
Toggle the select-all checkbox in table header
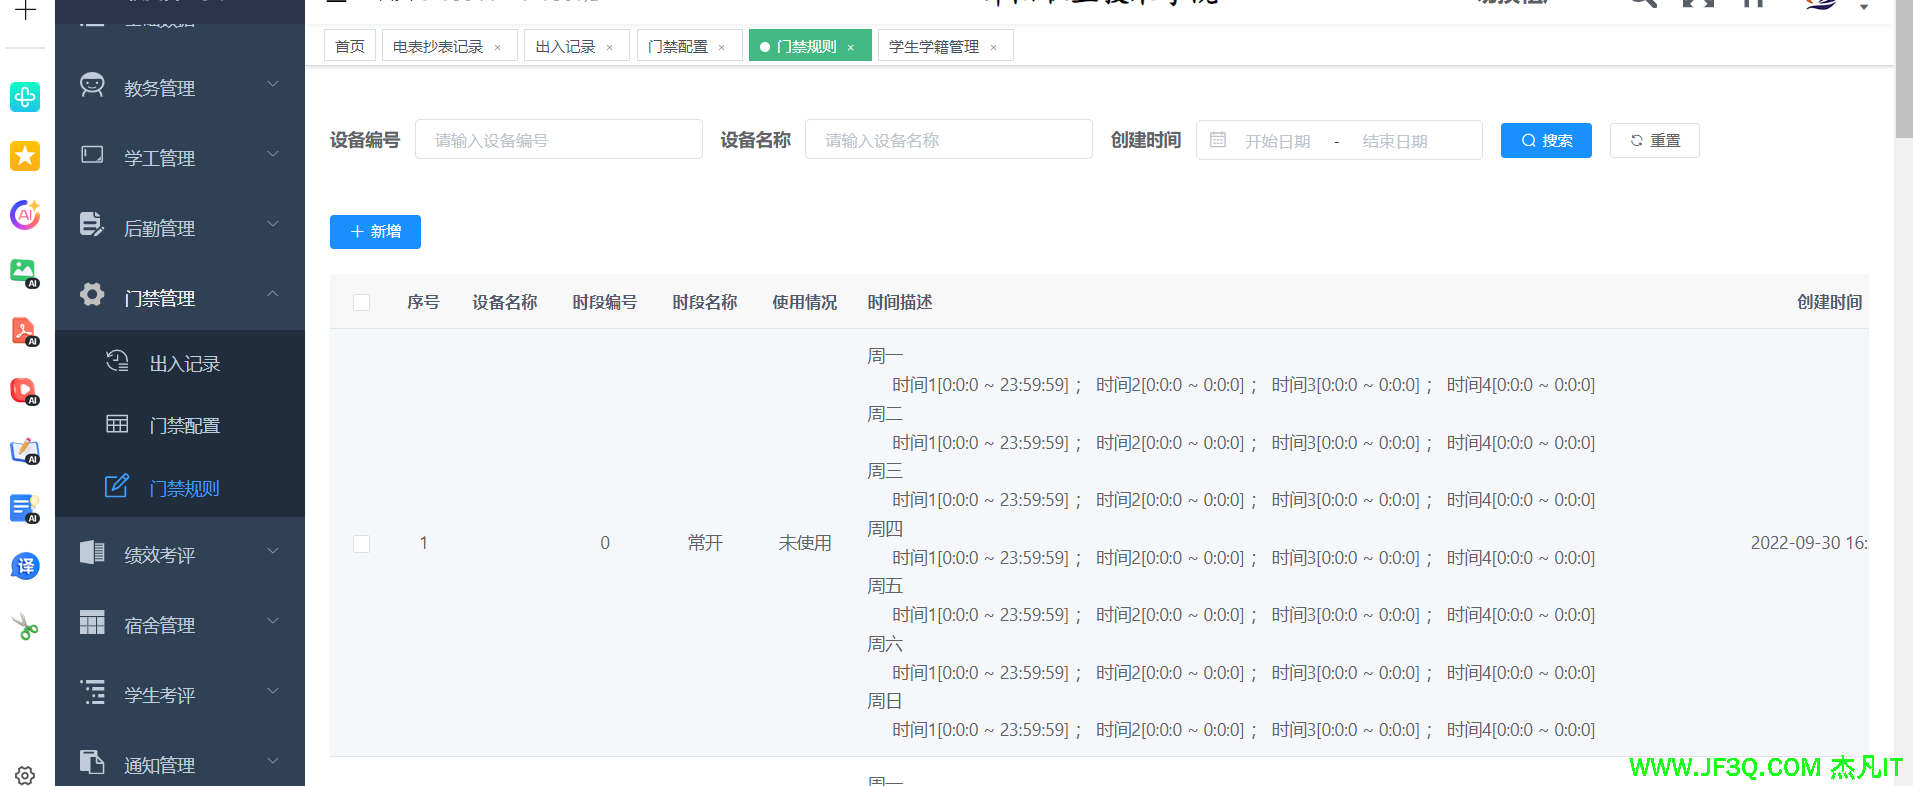click(362, 302)
